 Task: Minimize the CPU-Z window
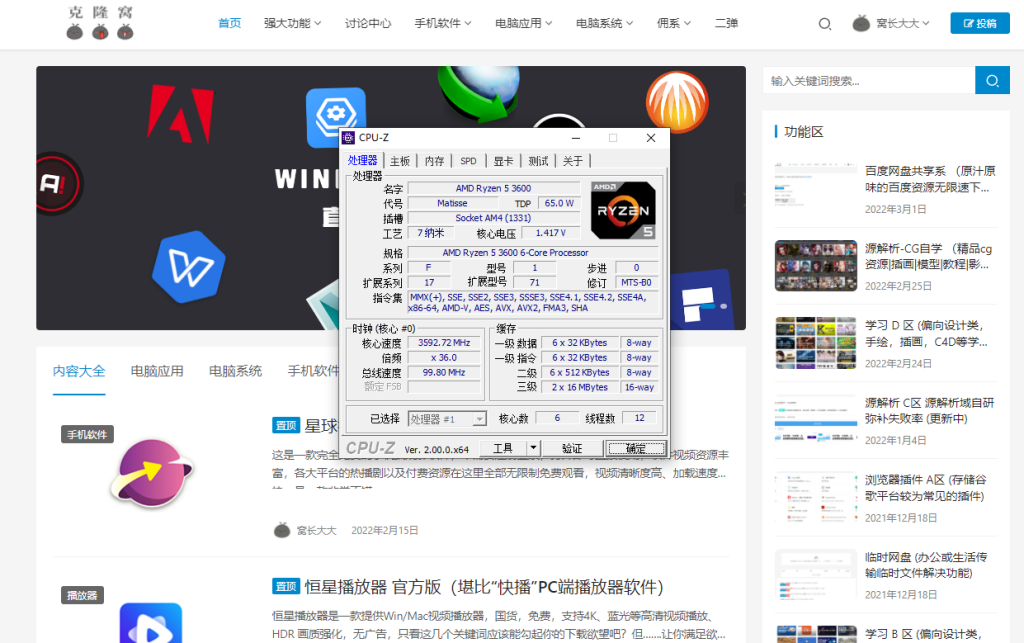[576, 138]
